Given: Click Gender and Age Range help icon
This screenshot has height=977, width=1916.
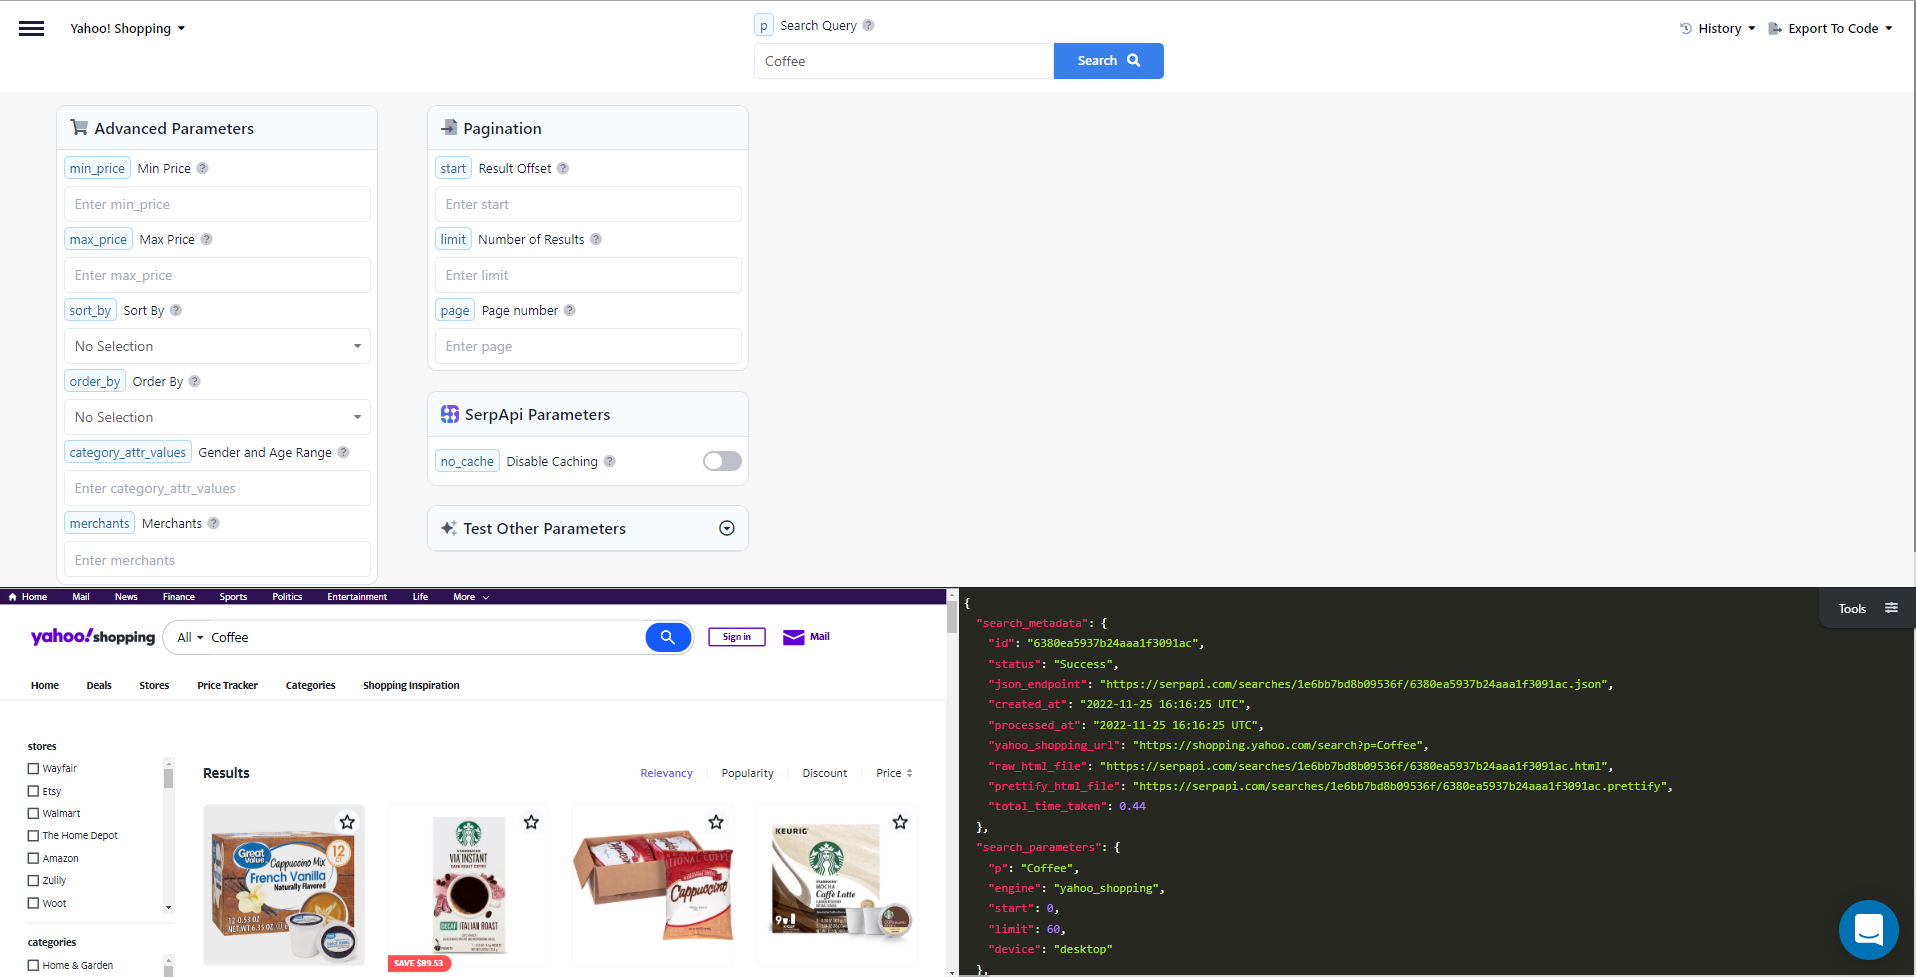Looking at the screenshot, I should tap(343, 452).
